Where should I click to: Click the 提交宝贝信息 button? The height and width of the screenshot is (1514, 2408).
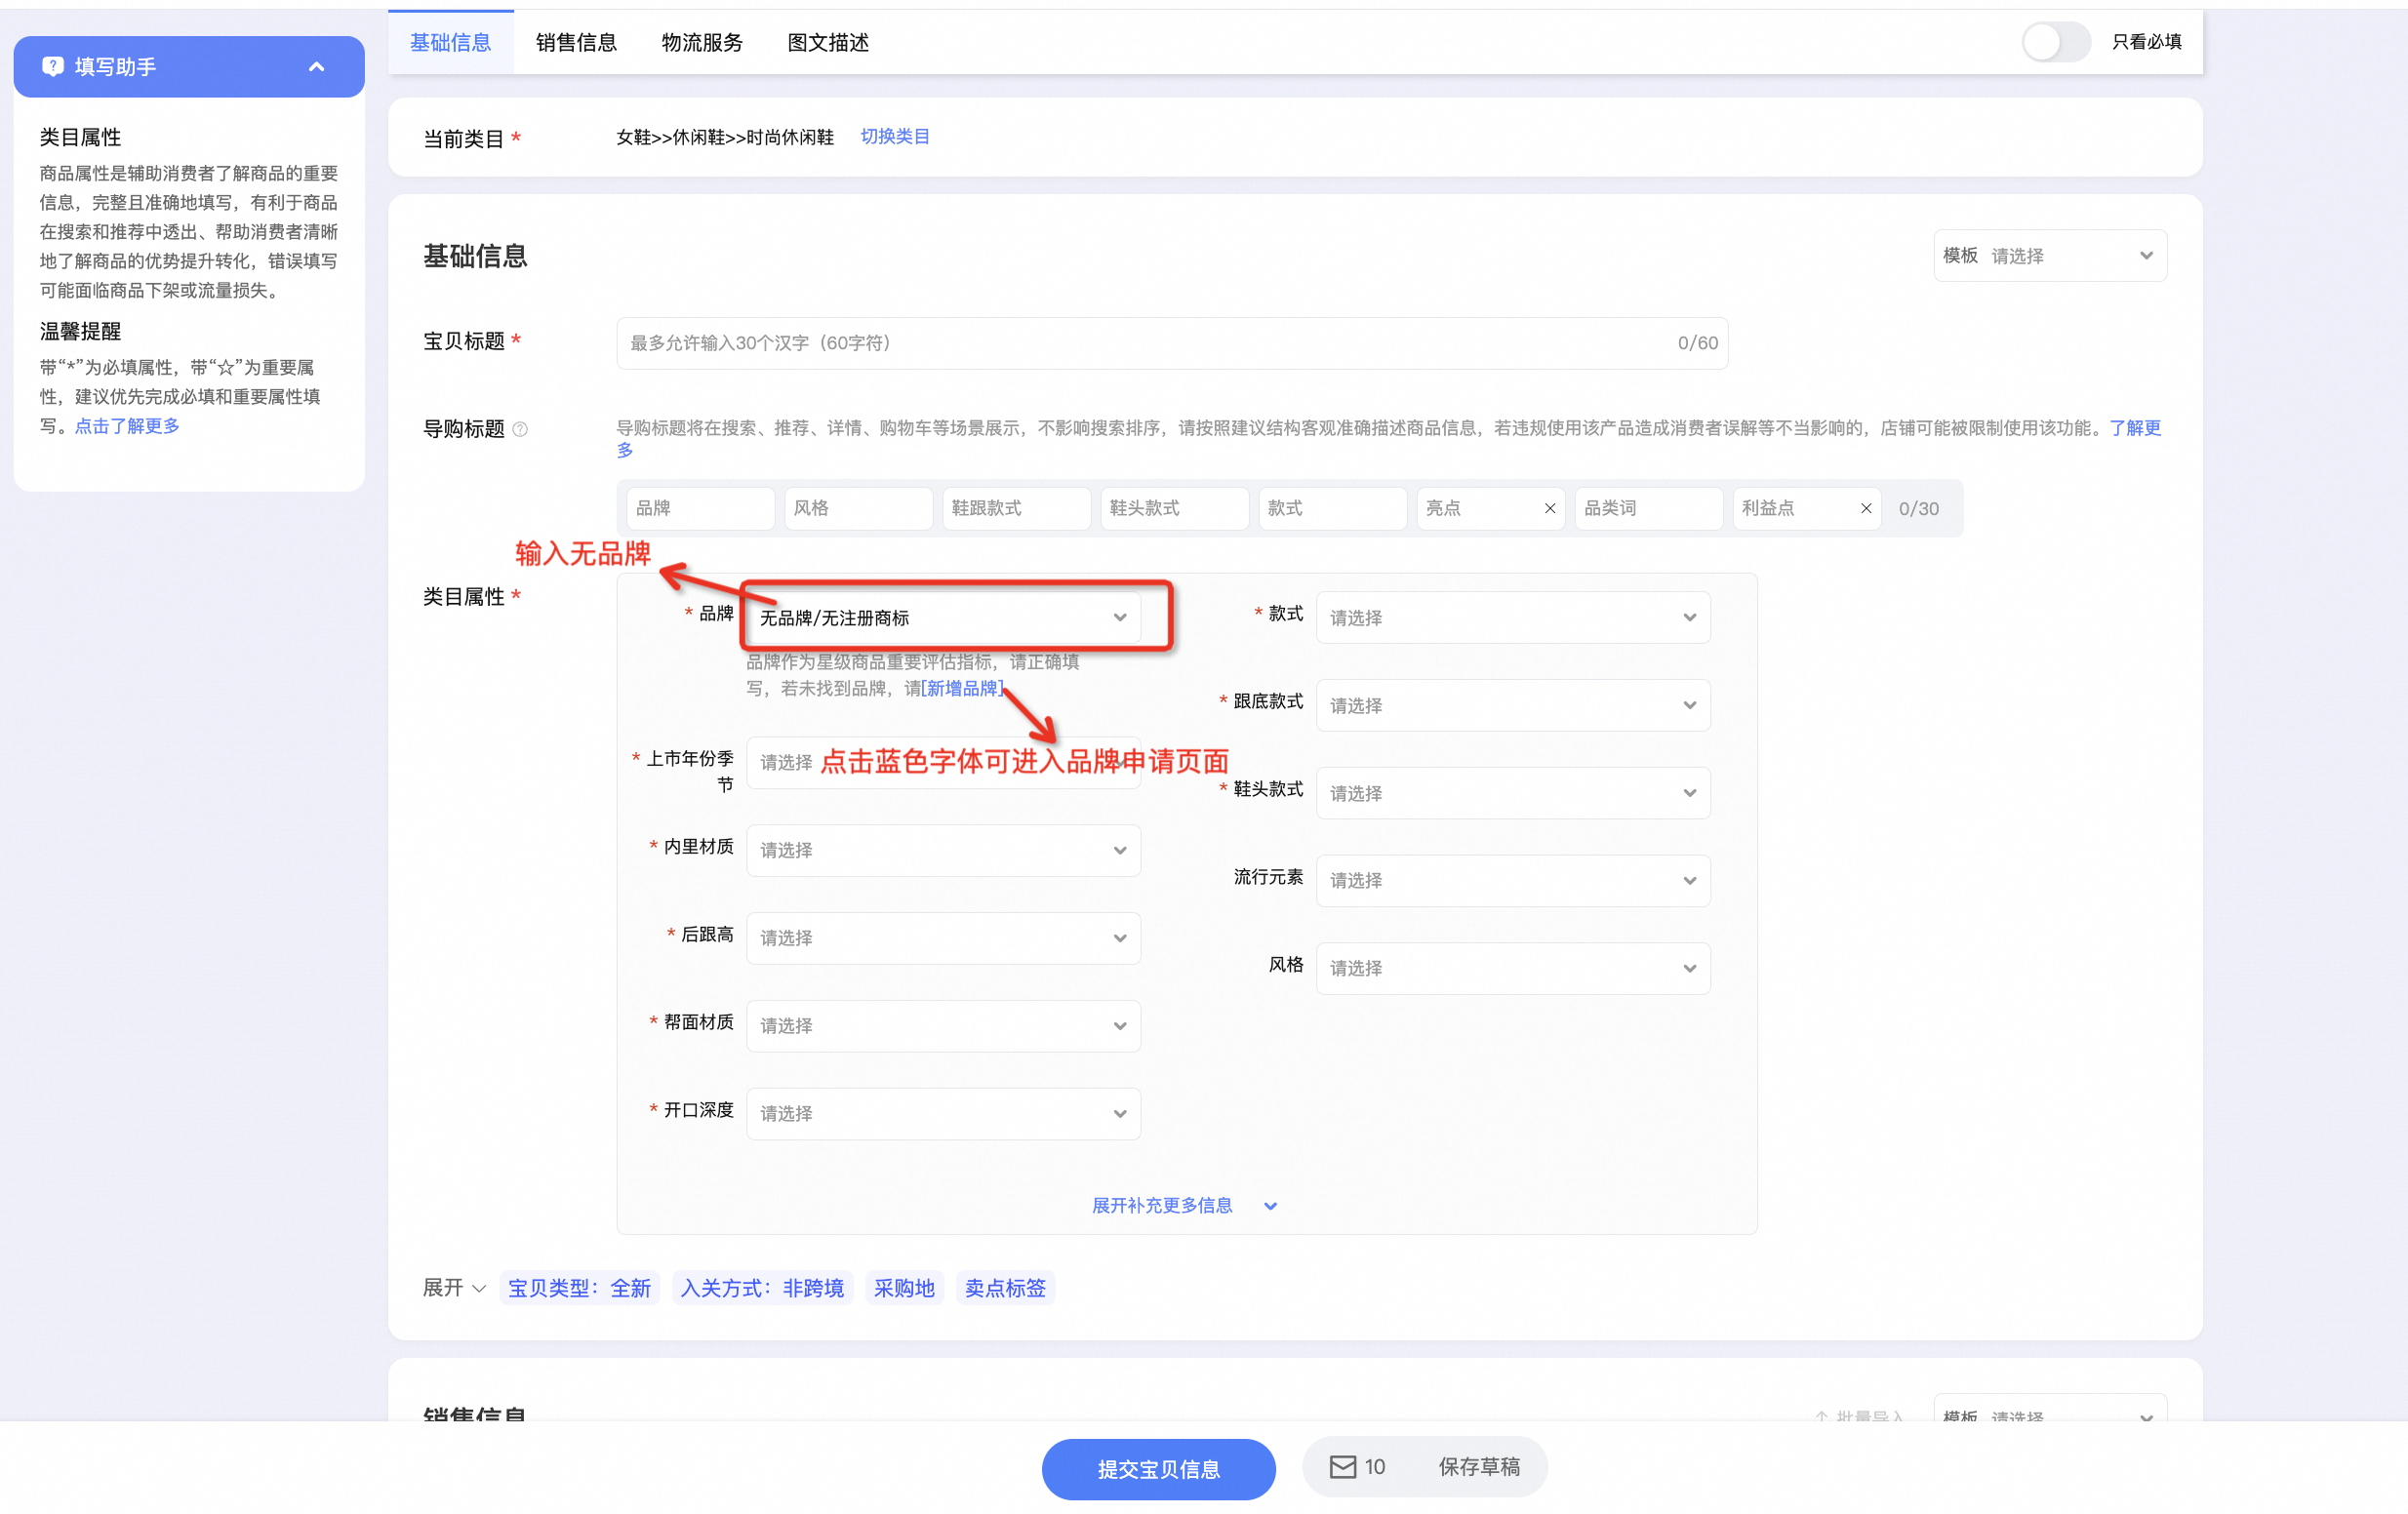click(x=1158, y=1469)
